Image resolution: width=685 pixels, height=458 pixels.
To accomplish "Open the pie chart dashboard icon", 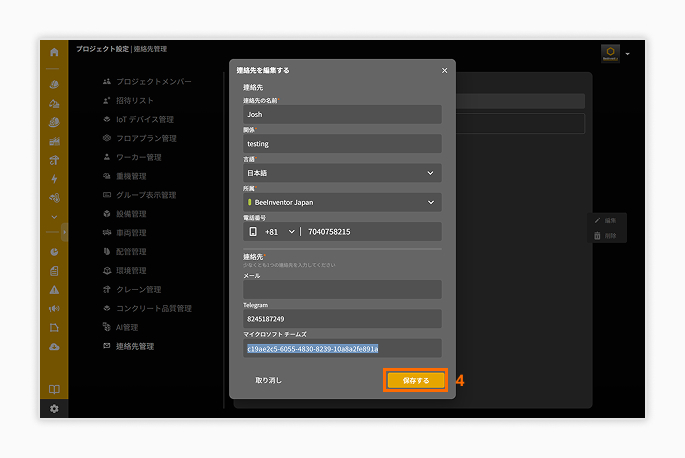I will 54,252.
